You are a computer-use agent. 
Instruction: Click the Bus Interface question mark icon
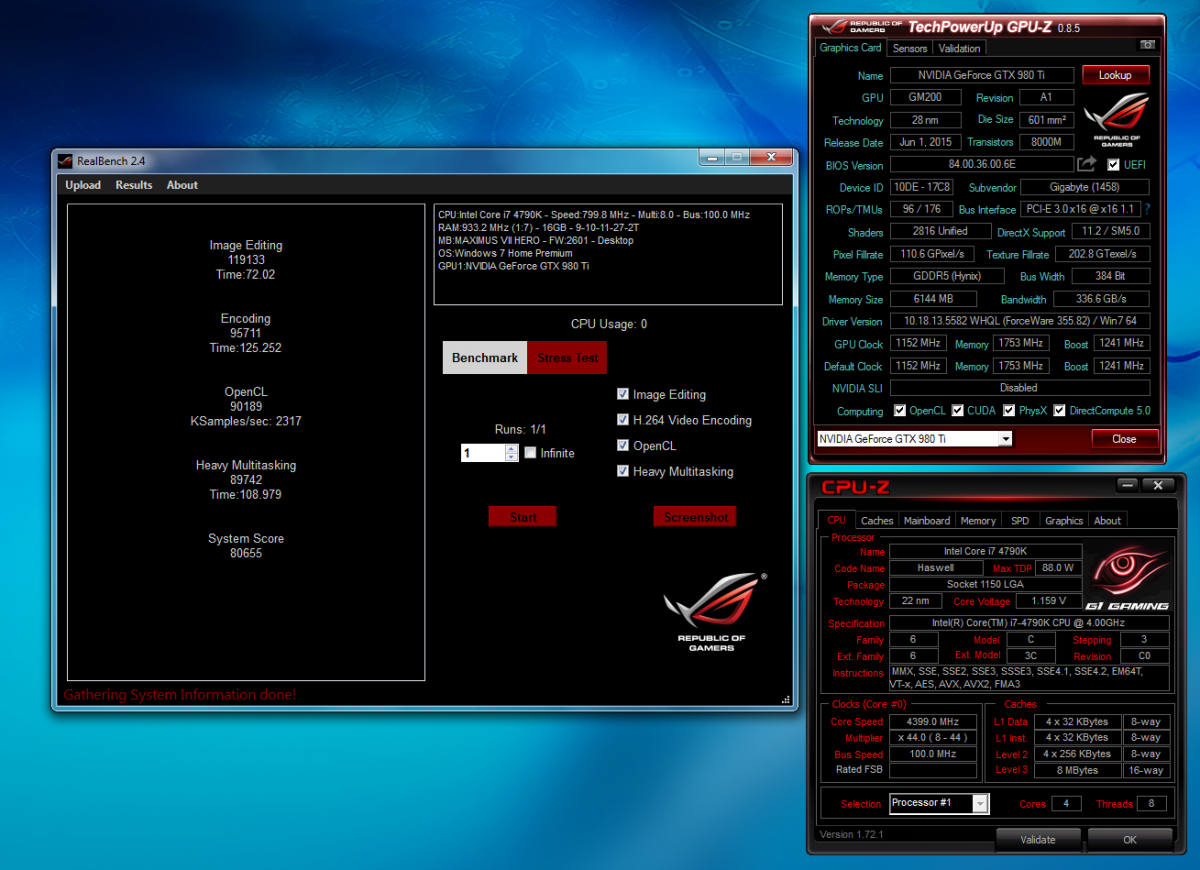pos(1147,209)
